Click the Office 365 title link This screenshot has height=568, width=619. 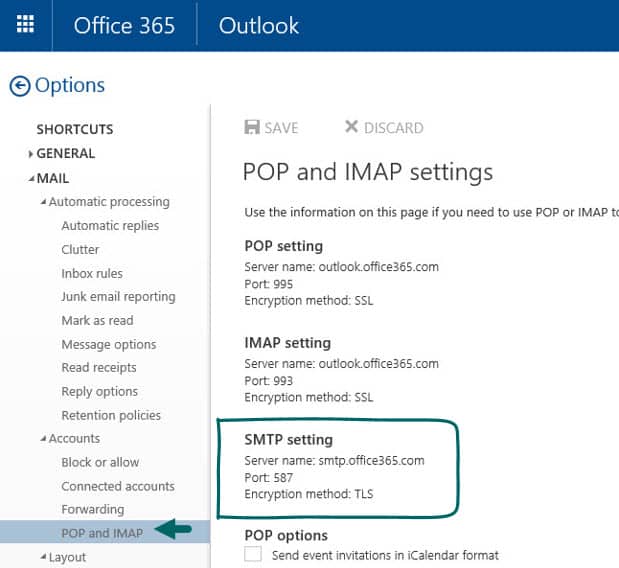click(x=124, y=26)
